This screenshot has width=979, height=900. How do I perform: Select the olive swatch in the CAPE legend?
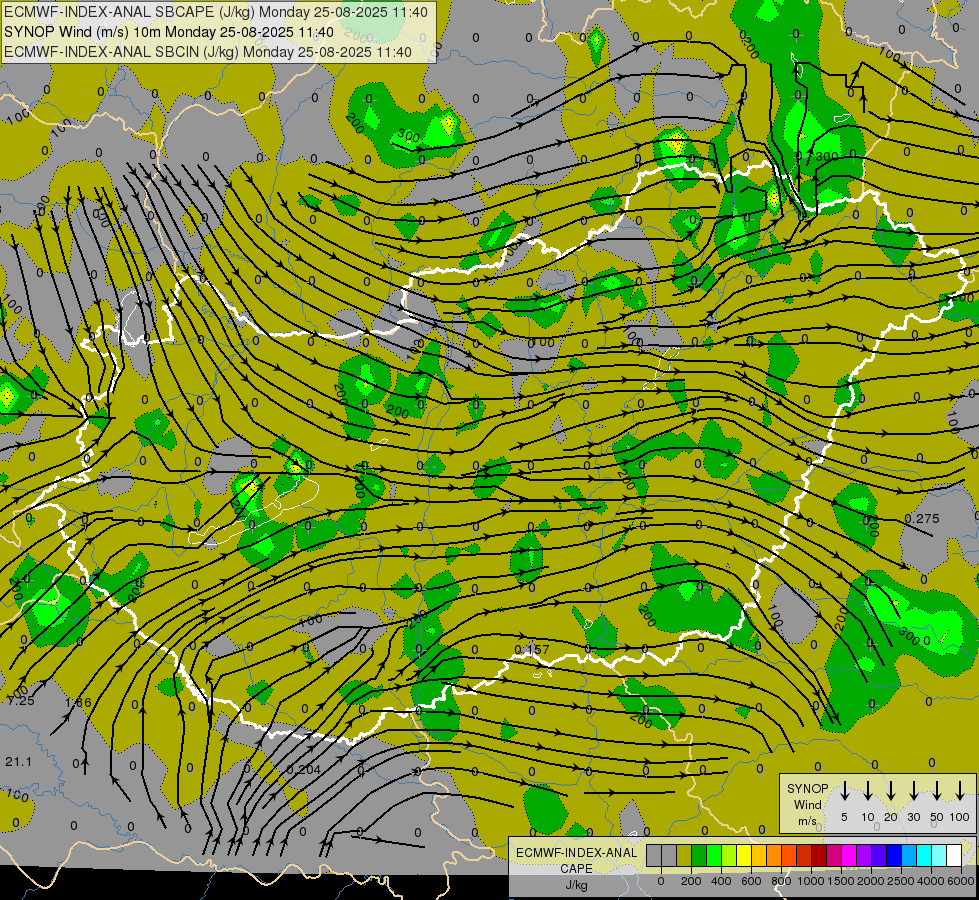684,855
